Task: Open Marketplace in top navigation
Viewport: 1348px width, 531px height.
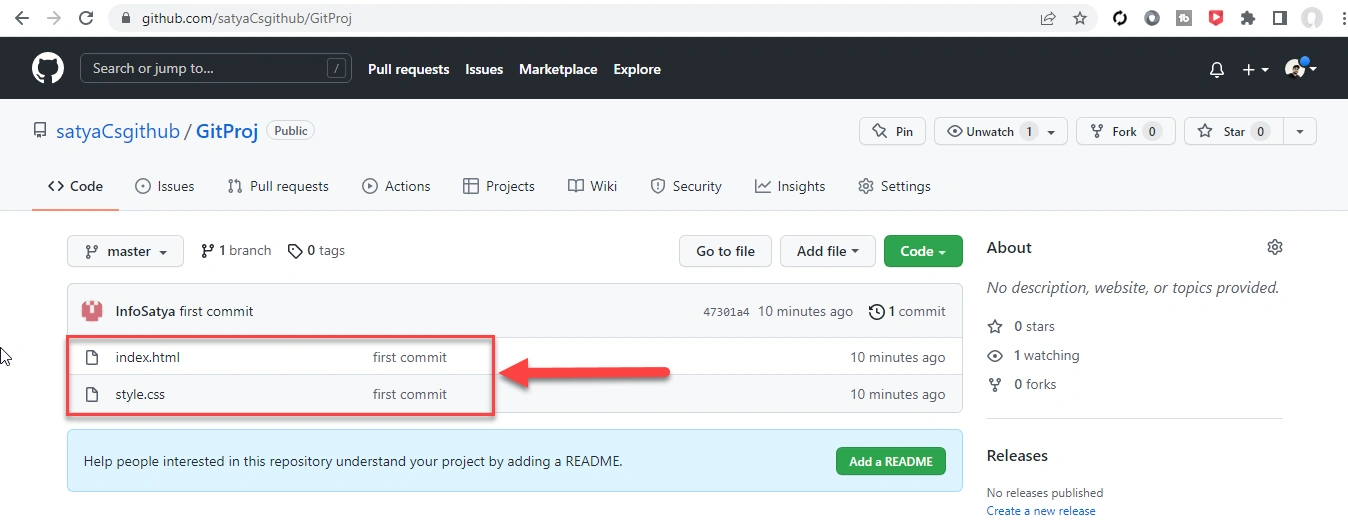Action: tap(558, 69)
